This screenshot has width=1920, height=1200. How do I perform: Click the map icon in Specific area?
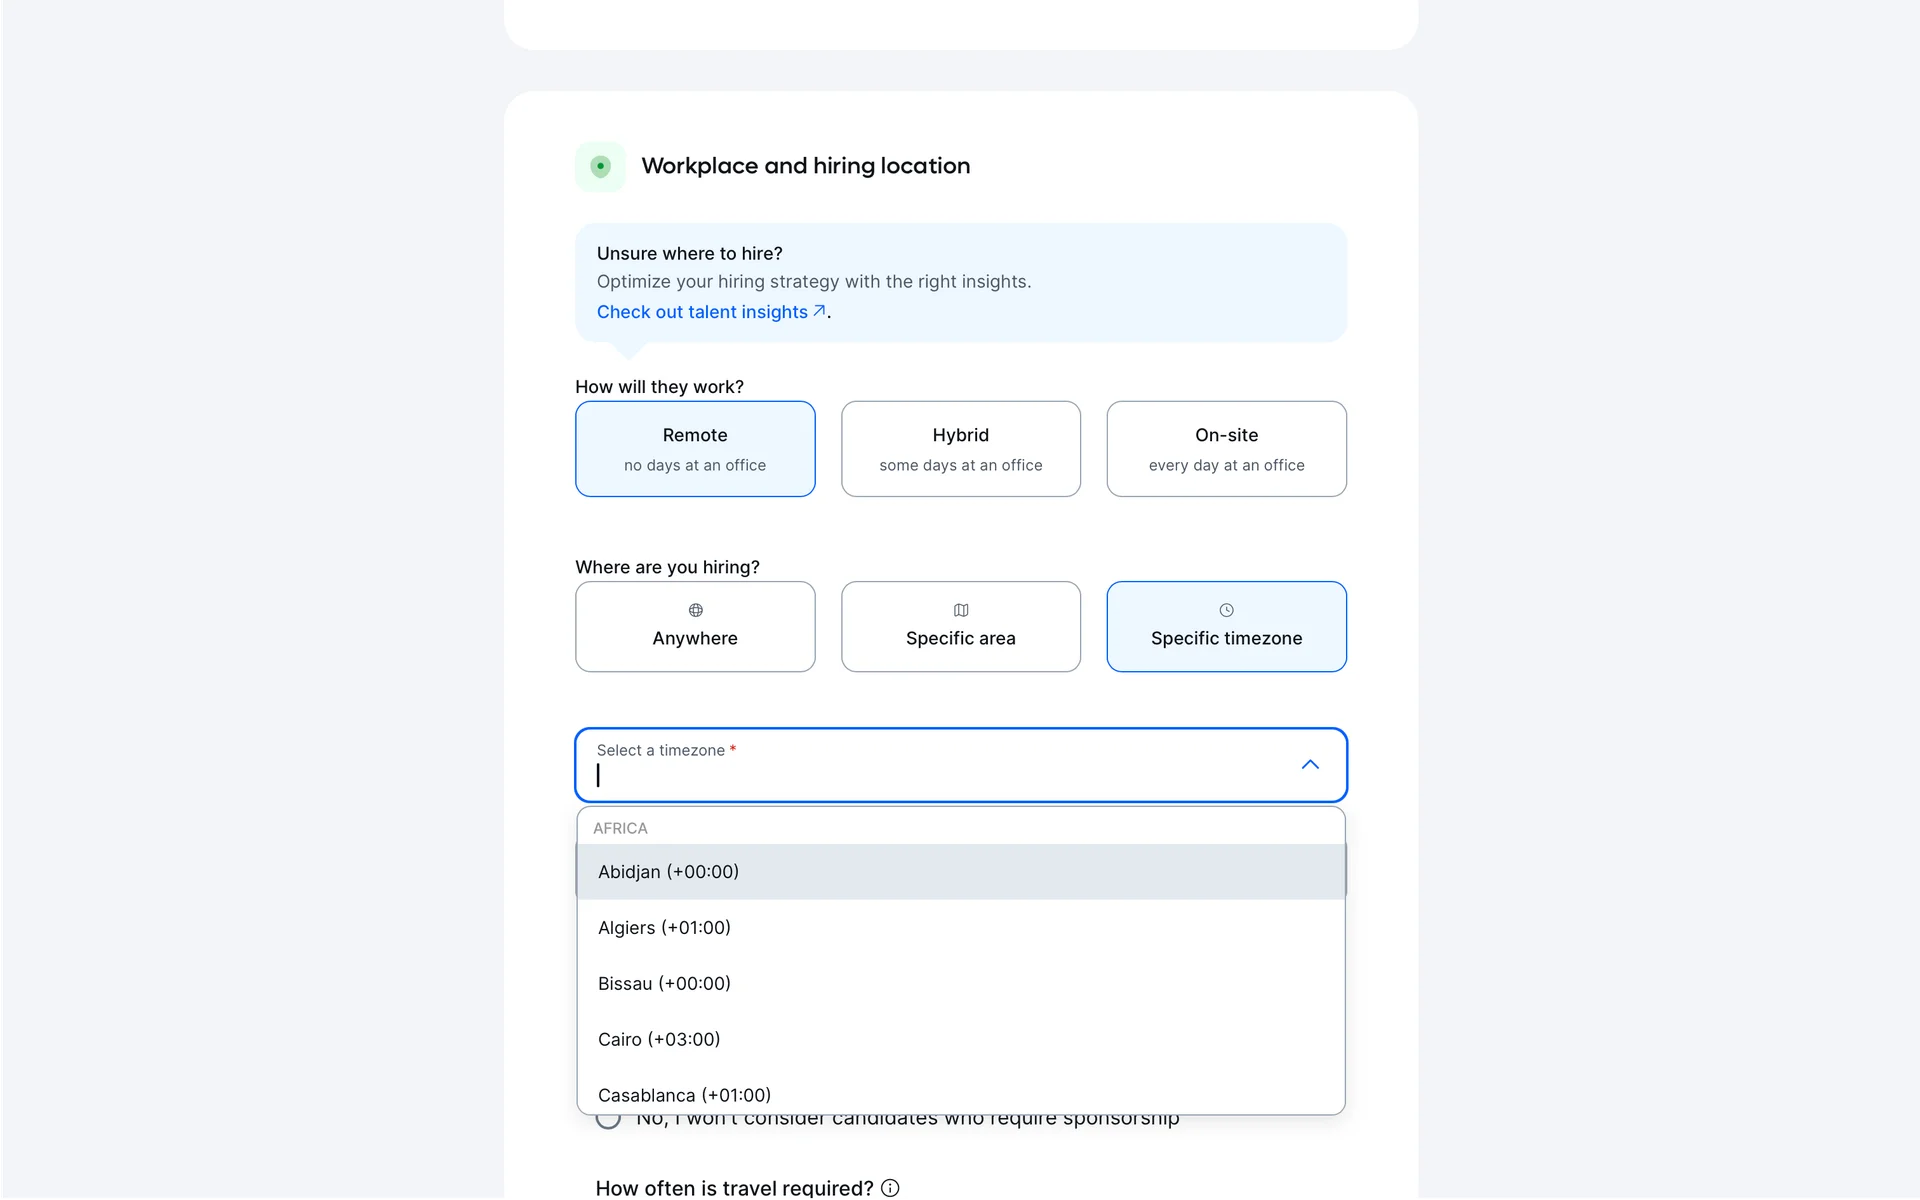(x=961, y=610)
